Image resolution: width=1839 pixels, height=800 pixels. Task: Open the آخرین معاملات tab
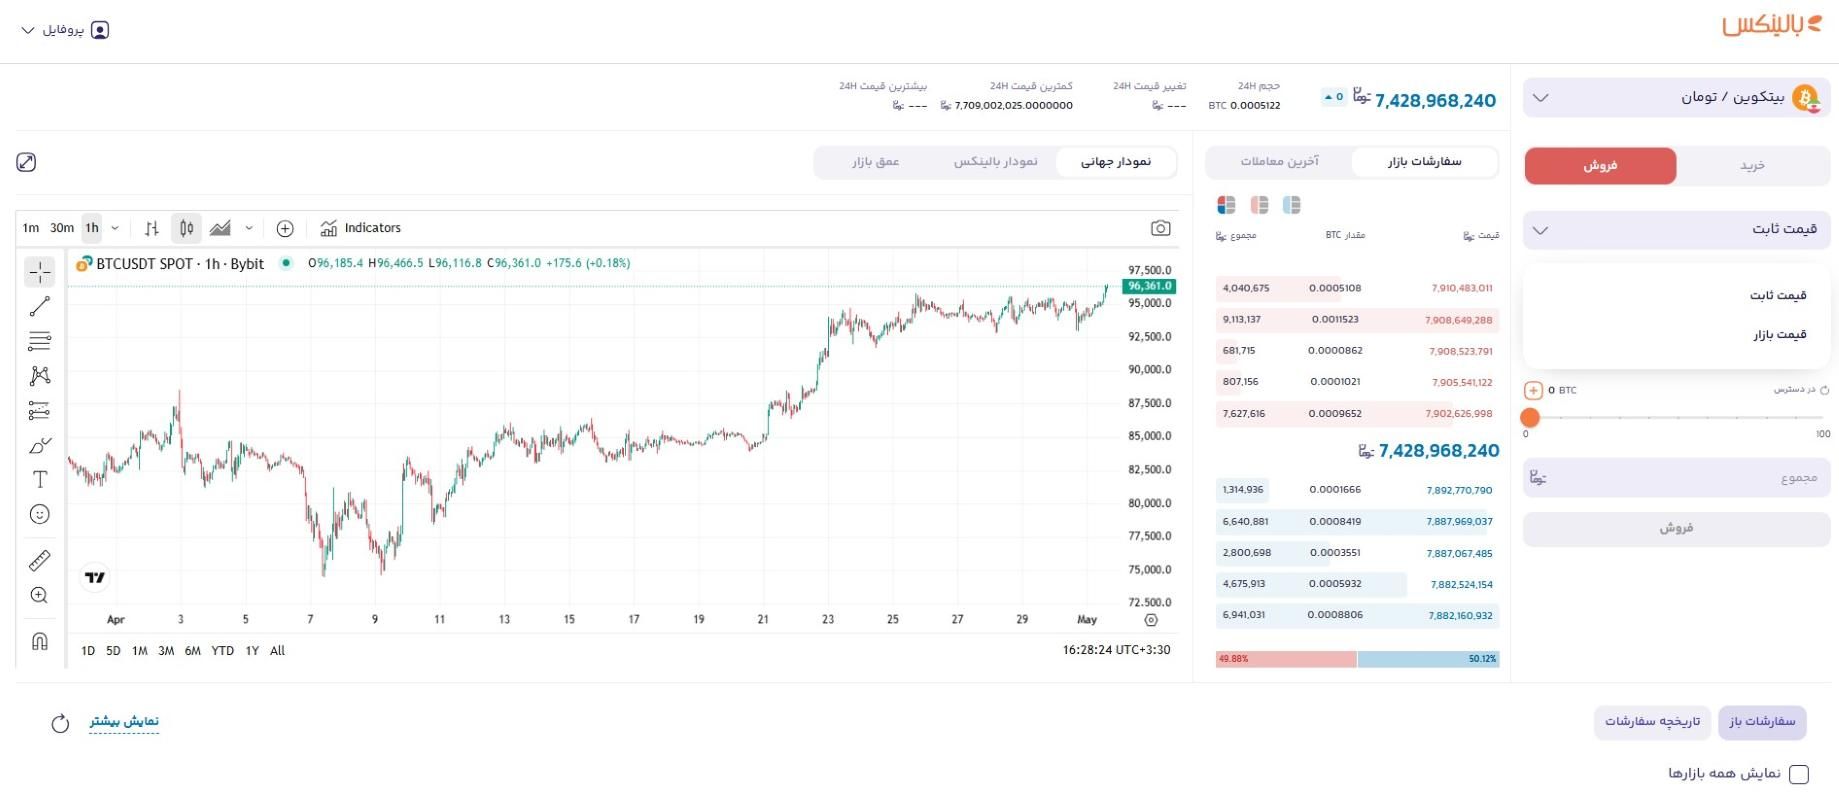coord(1279,161)
